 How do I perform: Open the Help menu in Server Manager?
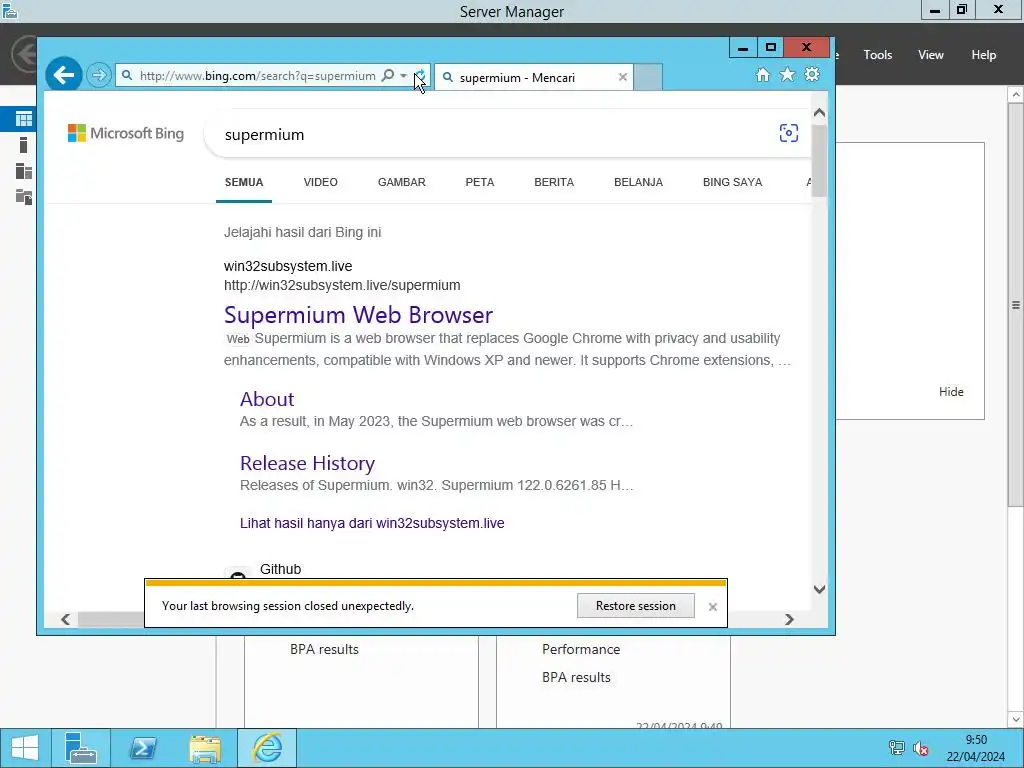(984, 55)
